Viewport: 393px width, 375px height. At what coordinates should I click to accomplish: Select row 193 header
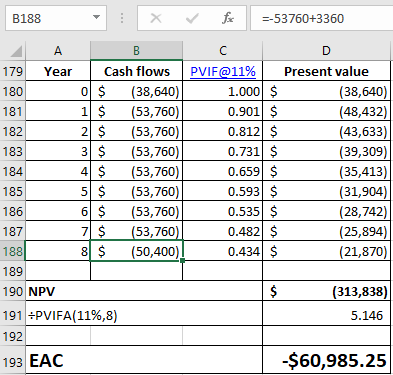[x=13, y=361]
